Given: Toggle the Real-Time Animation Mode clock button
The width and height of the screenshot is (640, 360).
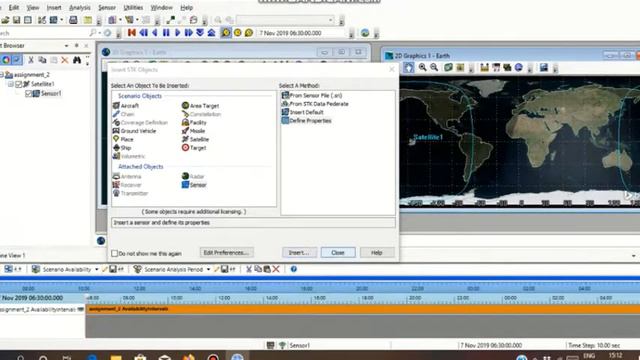Looking at the screenshot, I should (238, 33).
